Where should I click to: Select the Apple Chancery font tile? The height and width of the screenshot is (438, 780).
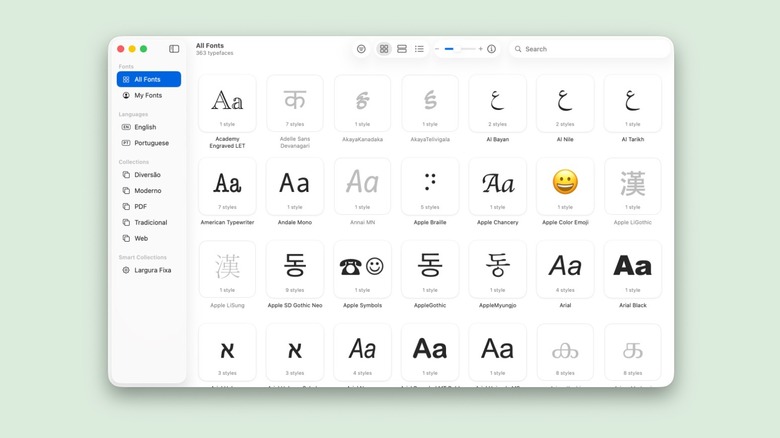tap(497, 187)
